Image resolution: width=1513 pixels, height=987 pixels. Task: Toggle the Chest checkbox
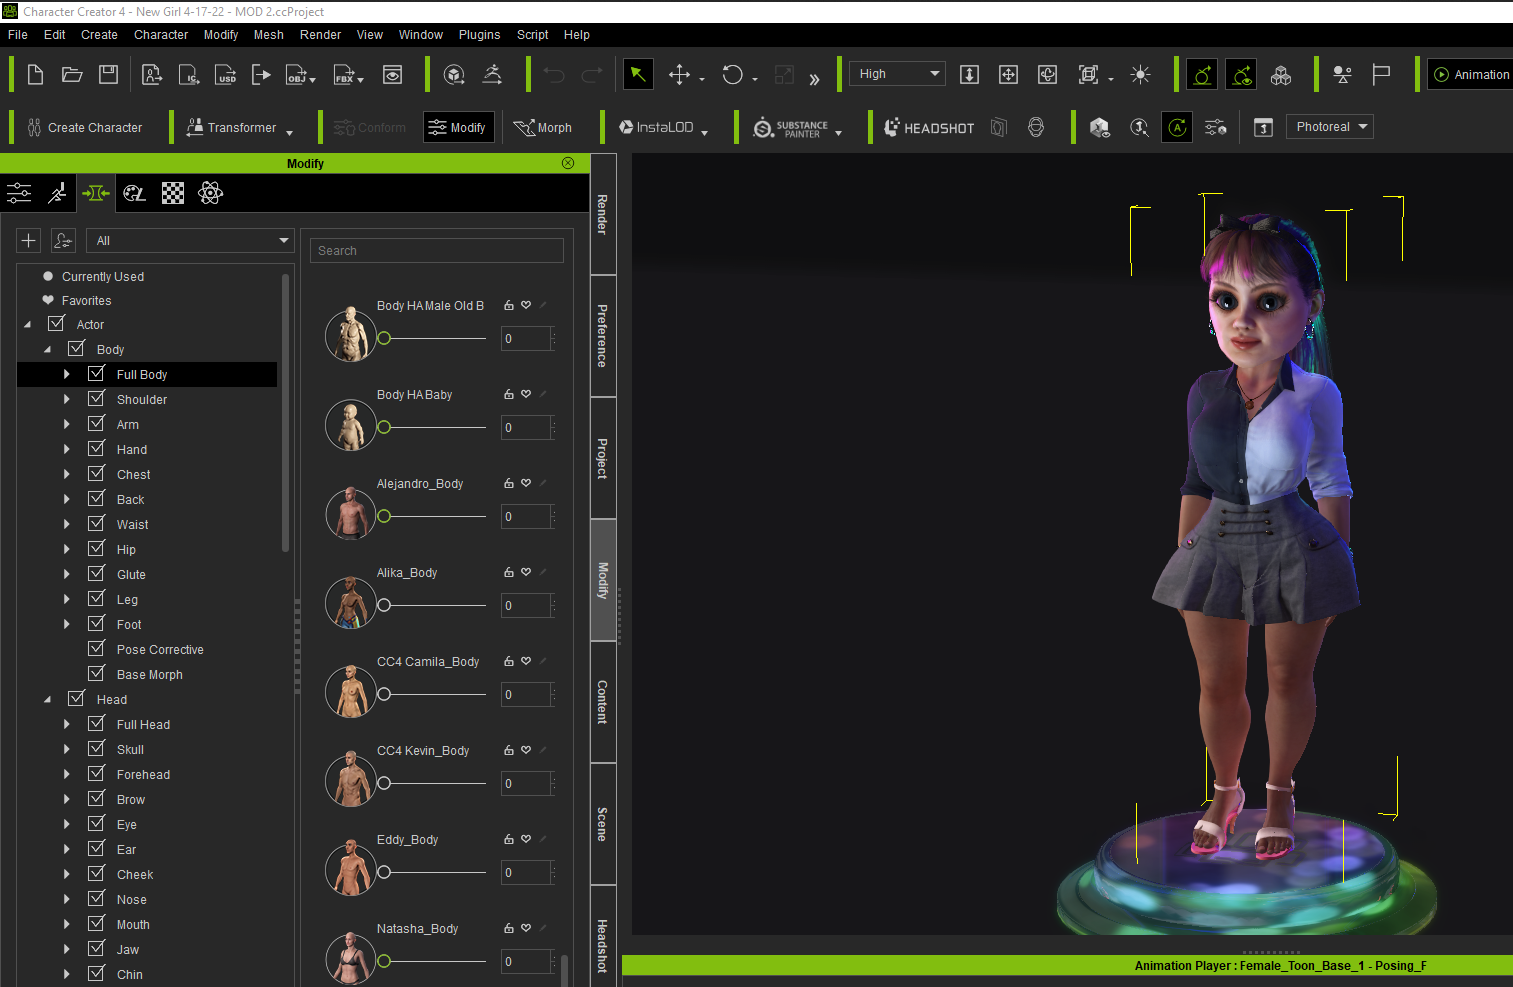pyautogui.click(x=97, y=474)
